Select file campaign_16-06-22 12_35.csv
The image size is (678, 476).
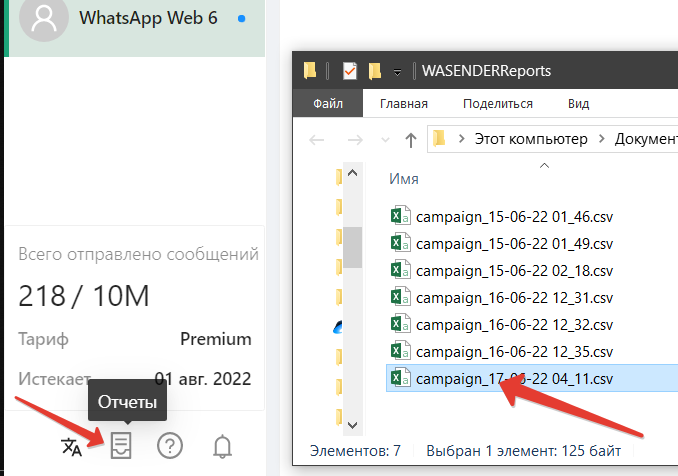point(513,351)
